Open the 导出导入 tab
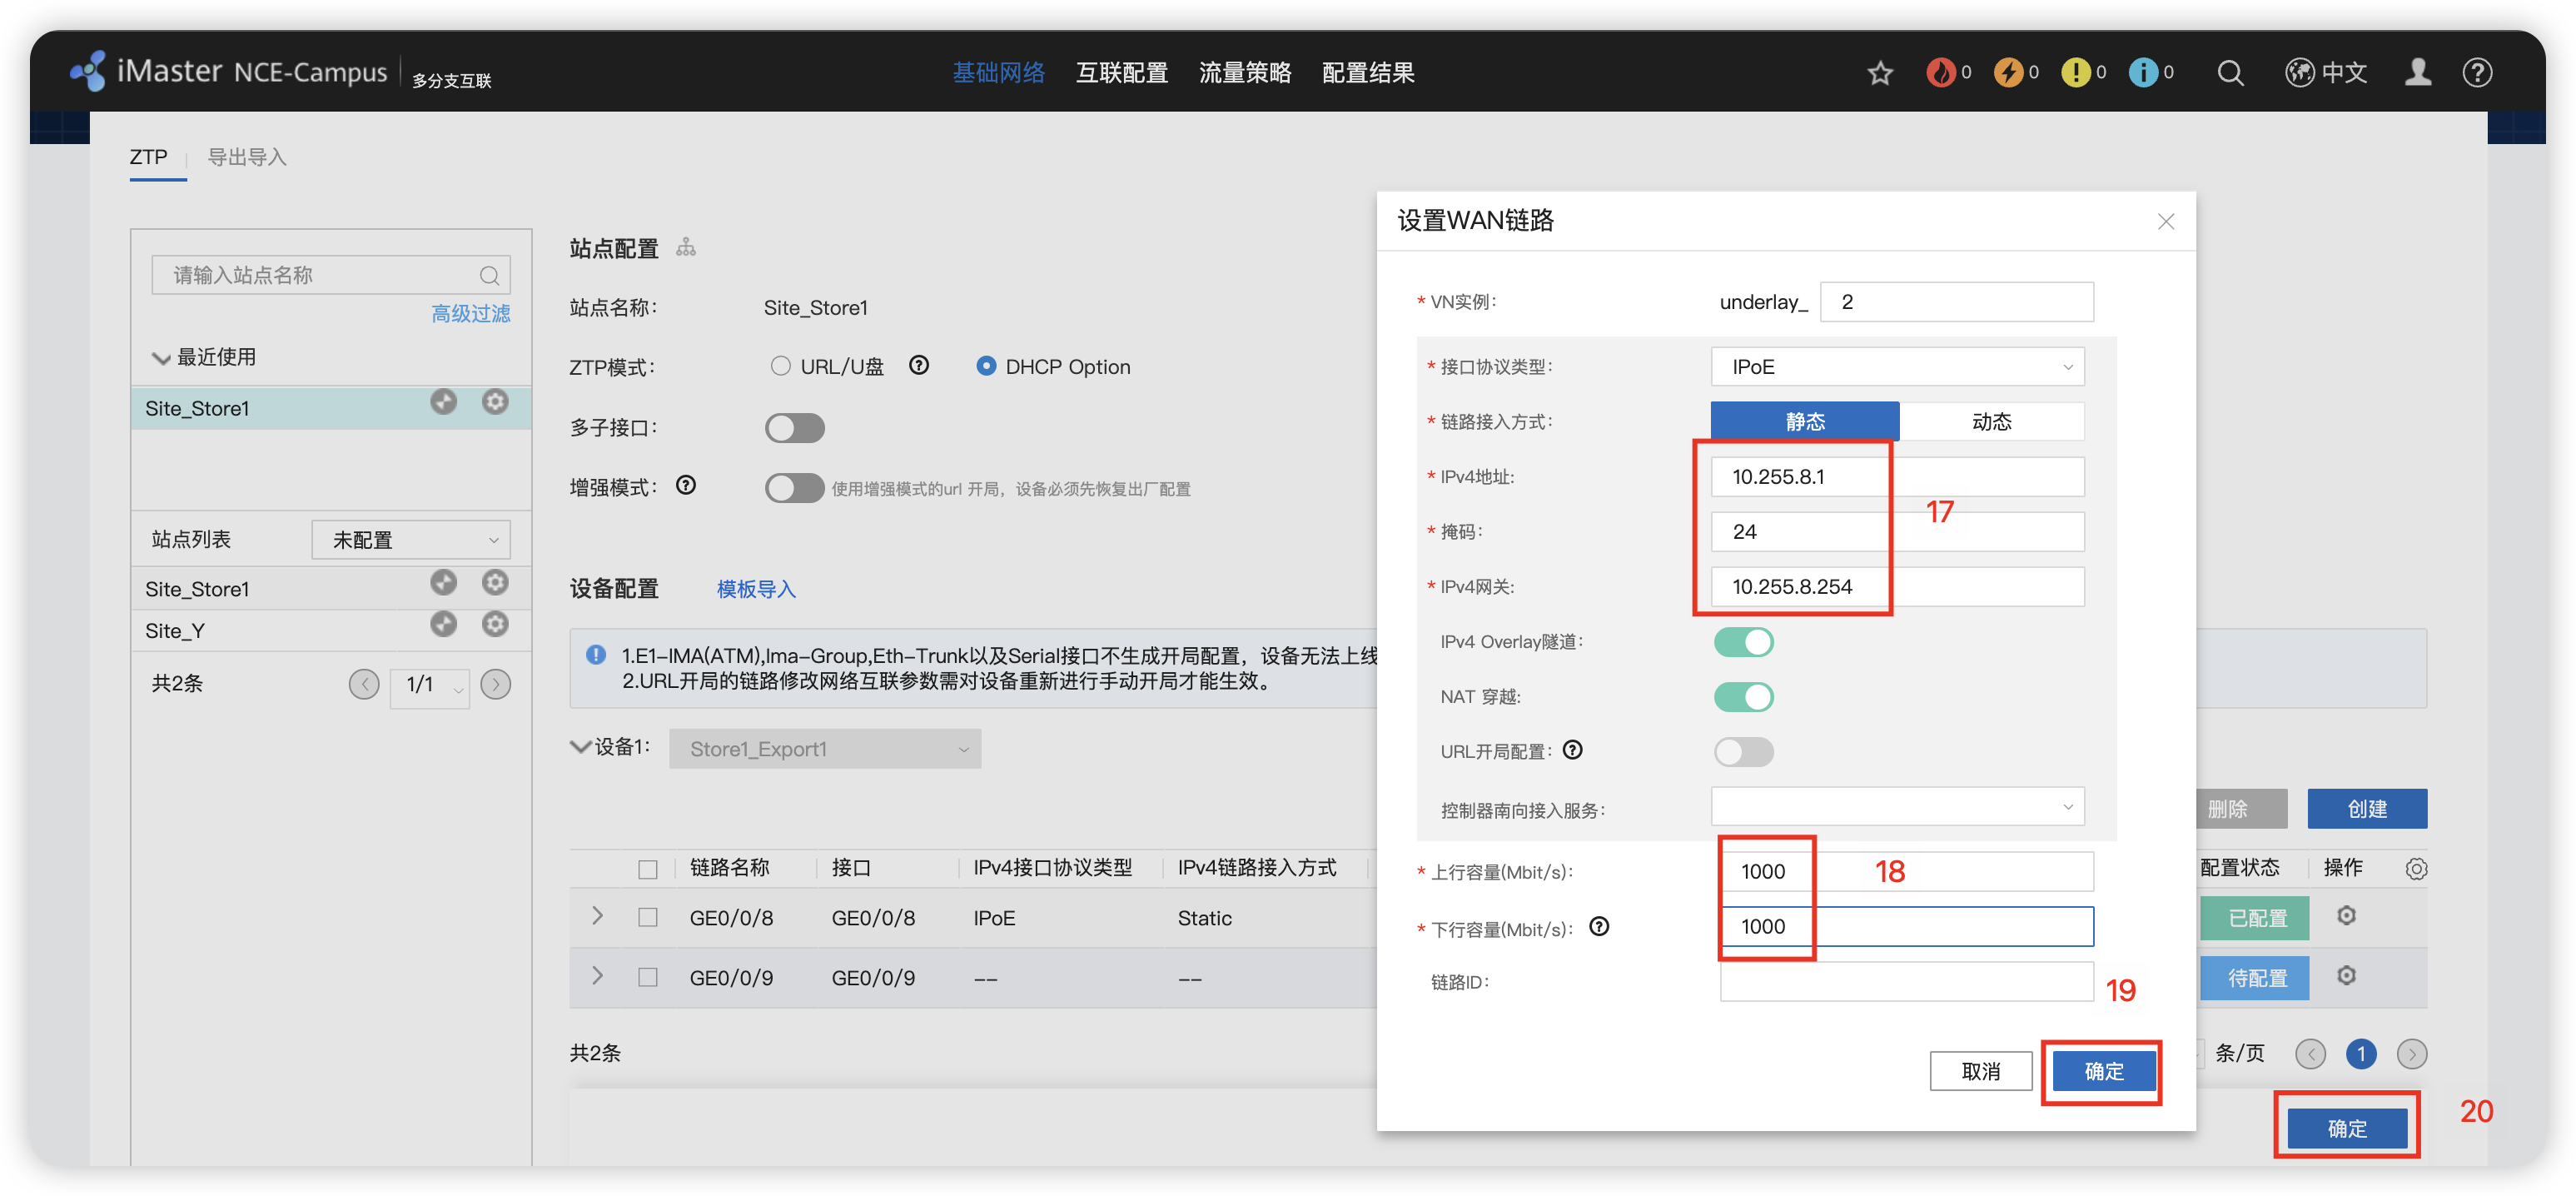 (x=247, y=157)
